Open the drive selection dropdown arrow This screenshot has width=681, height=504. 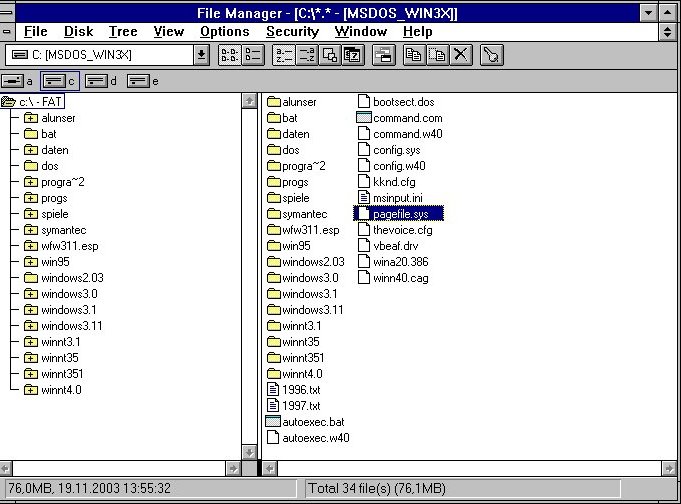click(202, 55)
